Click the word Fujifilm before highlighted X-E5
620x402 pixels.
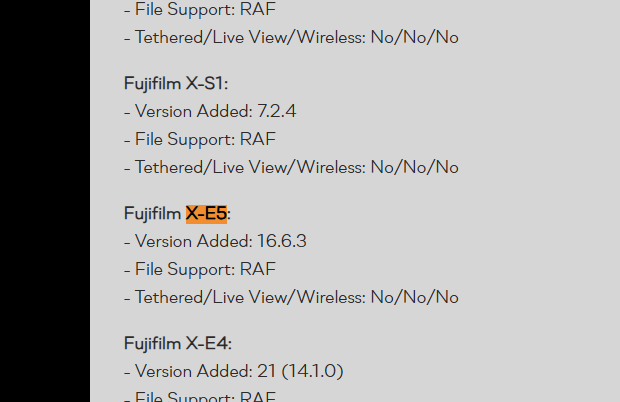tap(152, 213)
